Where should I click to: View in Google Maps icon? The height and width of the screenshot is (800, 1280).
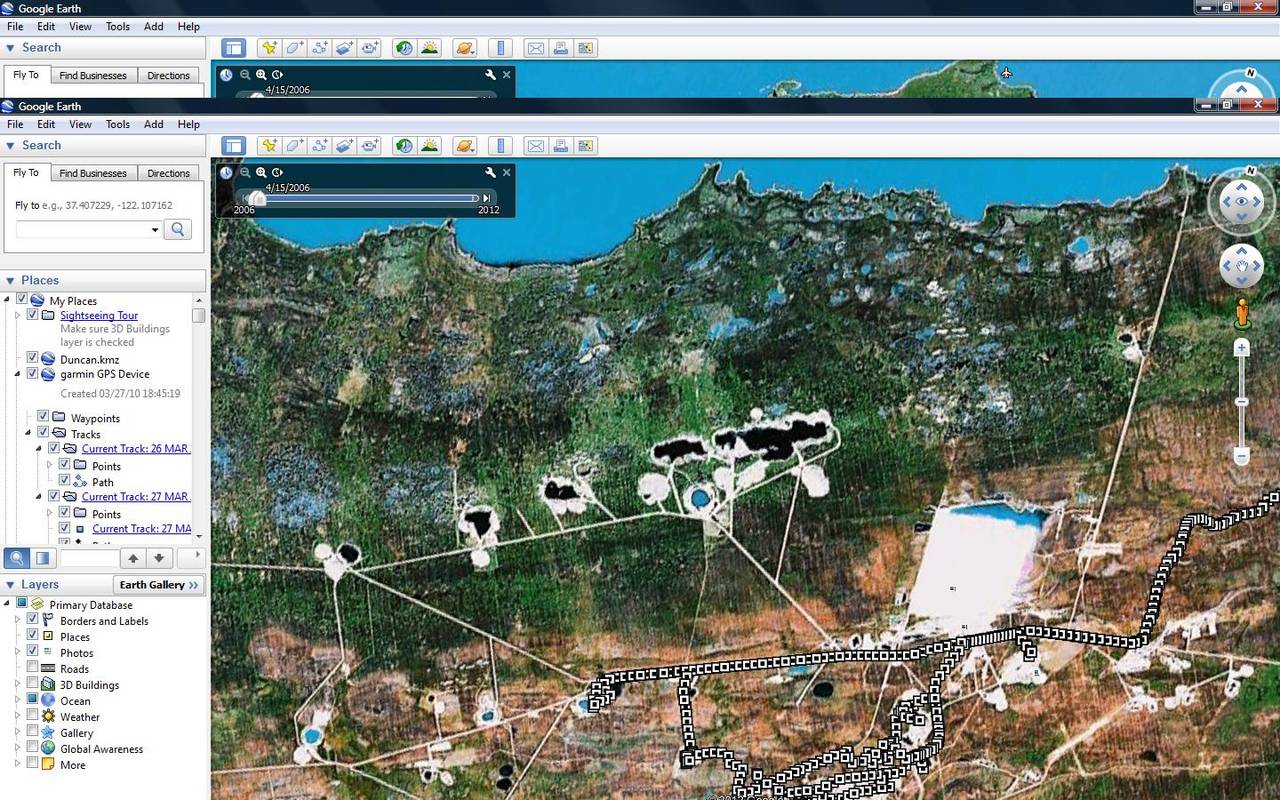point(586,146)
